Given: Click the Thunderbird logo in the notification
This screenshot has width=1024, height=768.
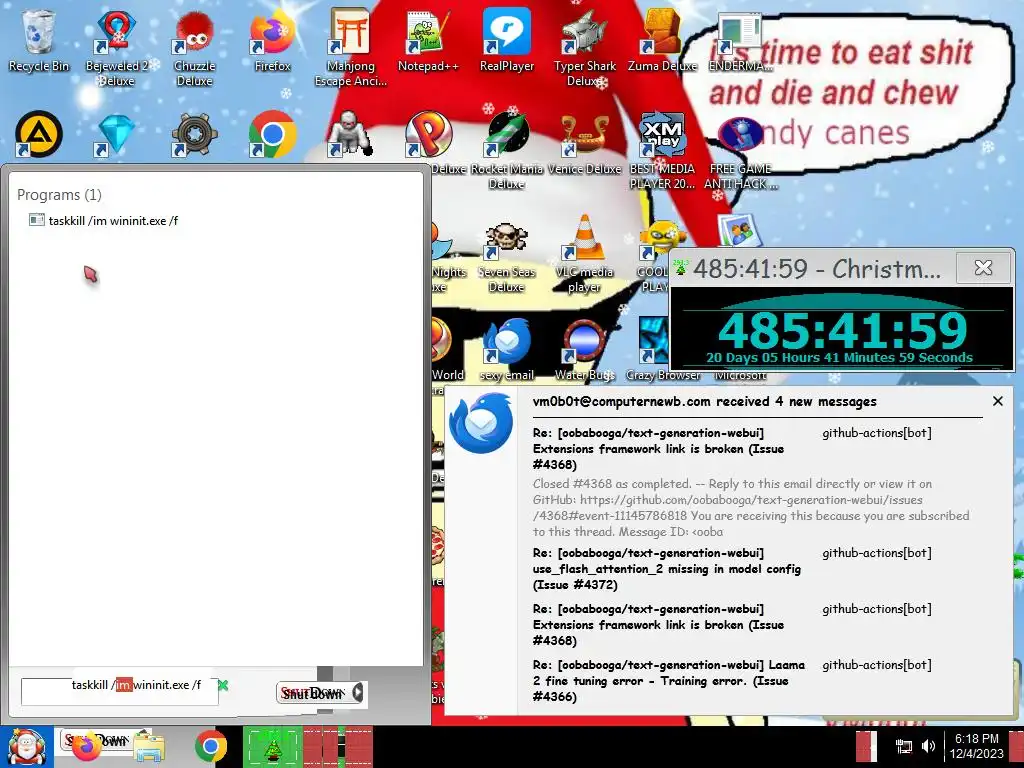Looking at the screenshot, I should [481, 423].
